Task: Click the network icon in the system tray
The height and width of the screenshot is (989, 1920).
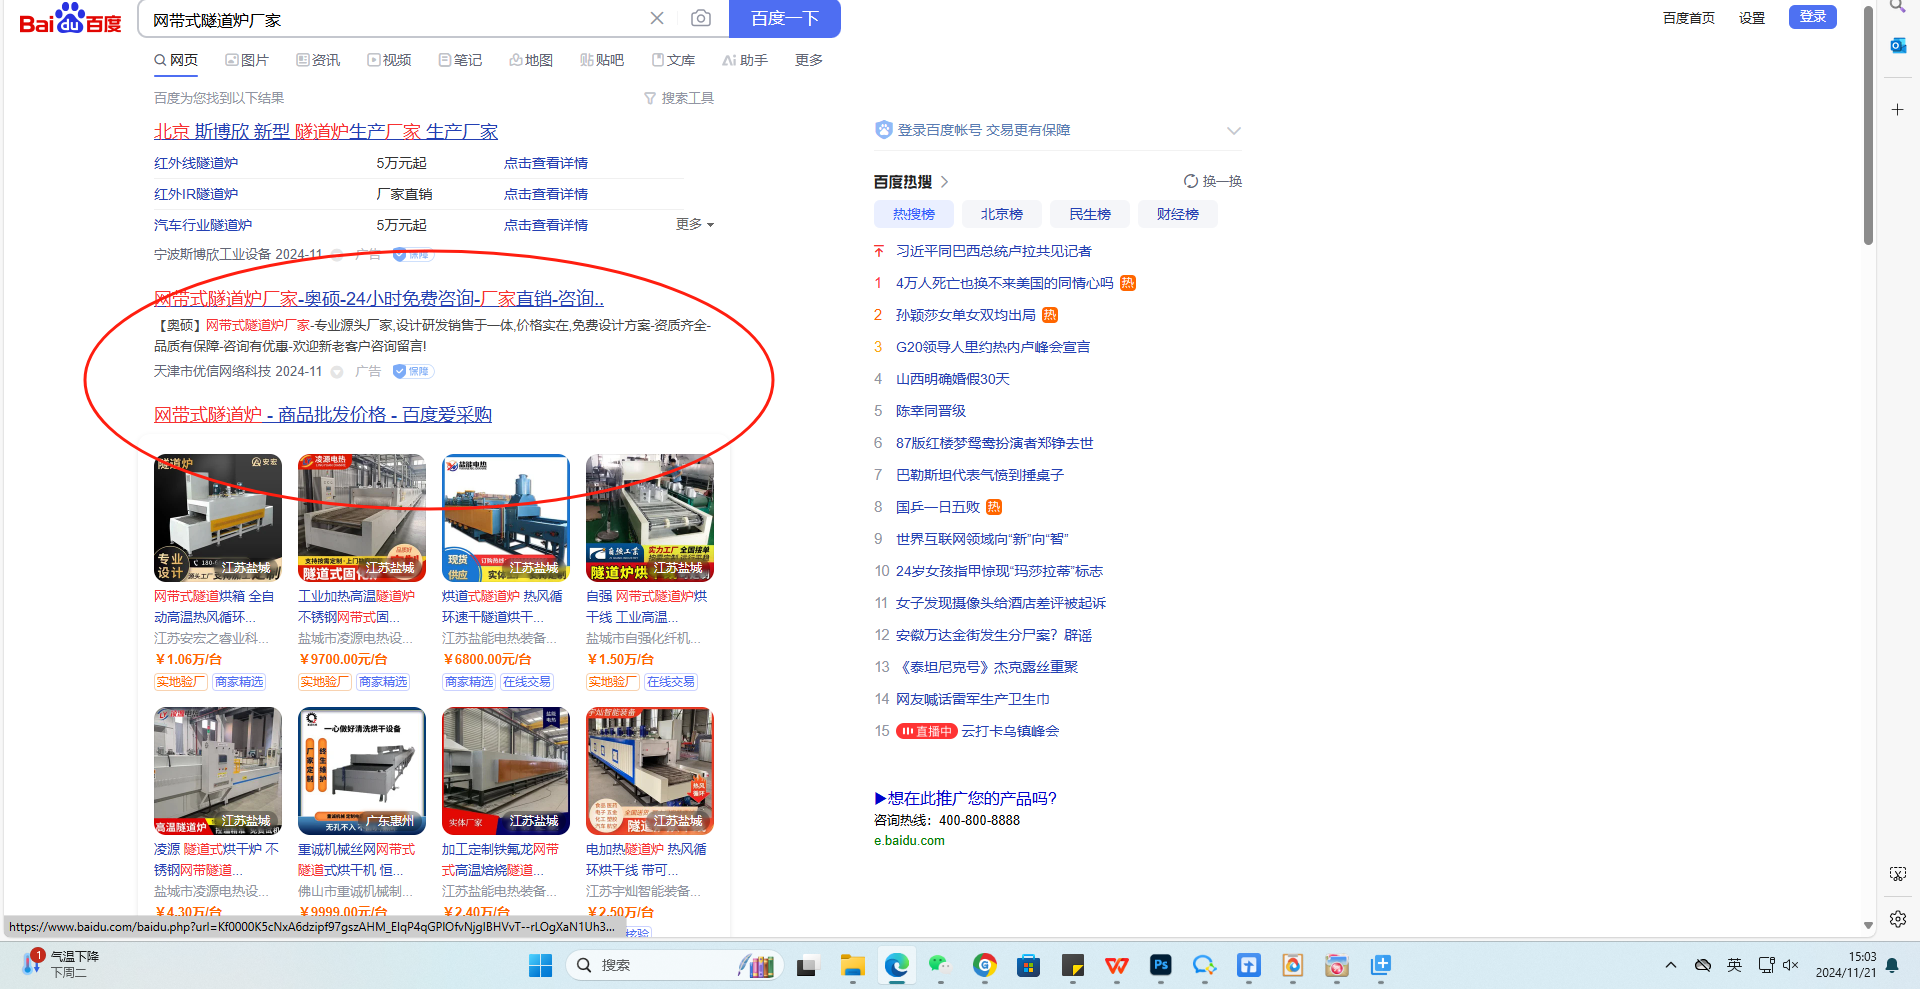Action: (1766, 965)
